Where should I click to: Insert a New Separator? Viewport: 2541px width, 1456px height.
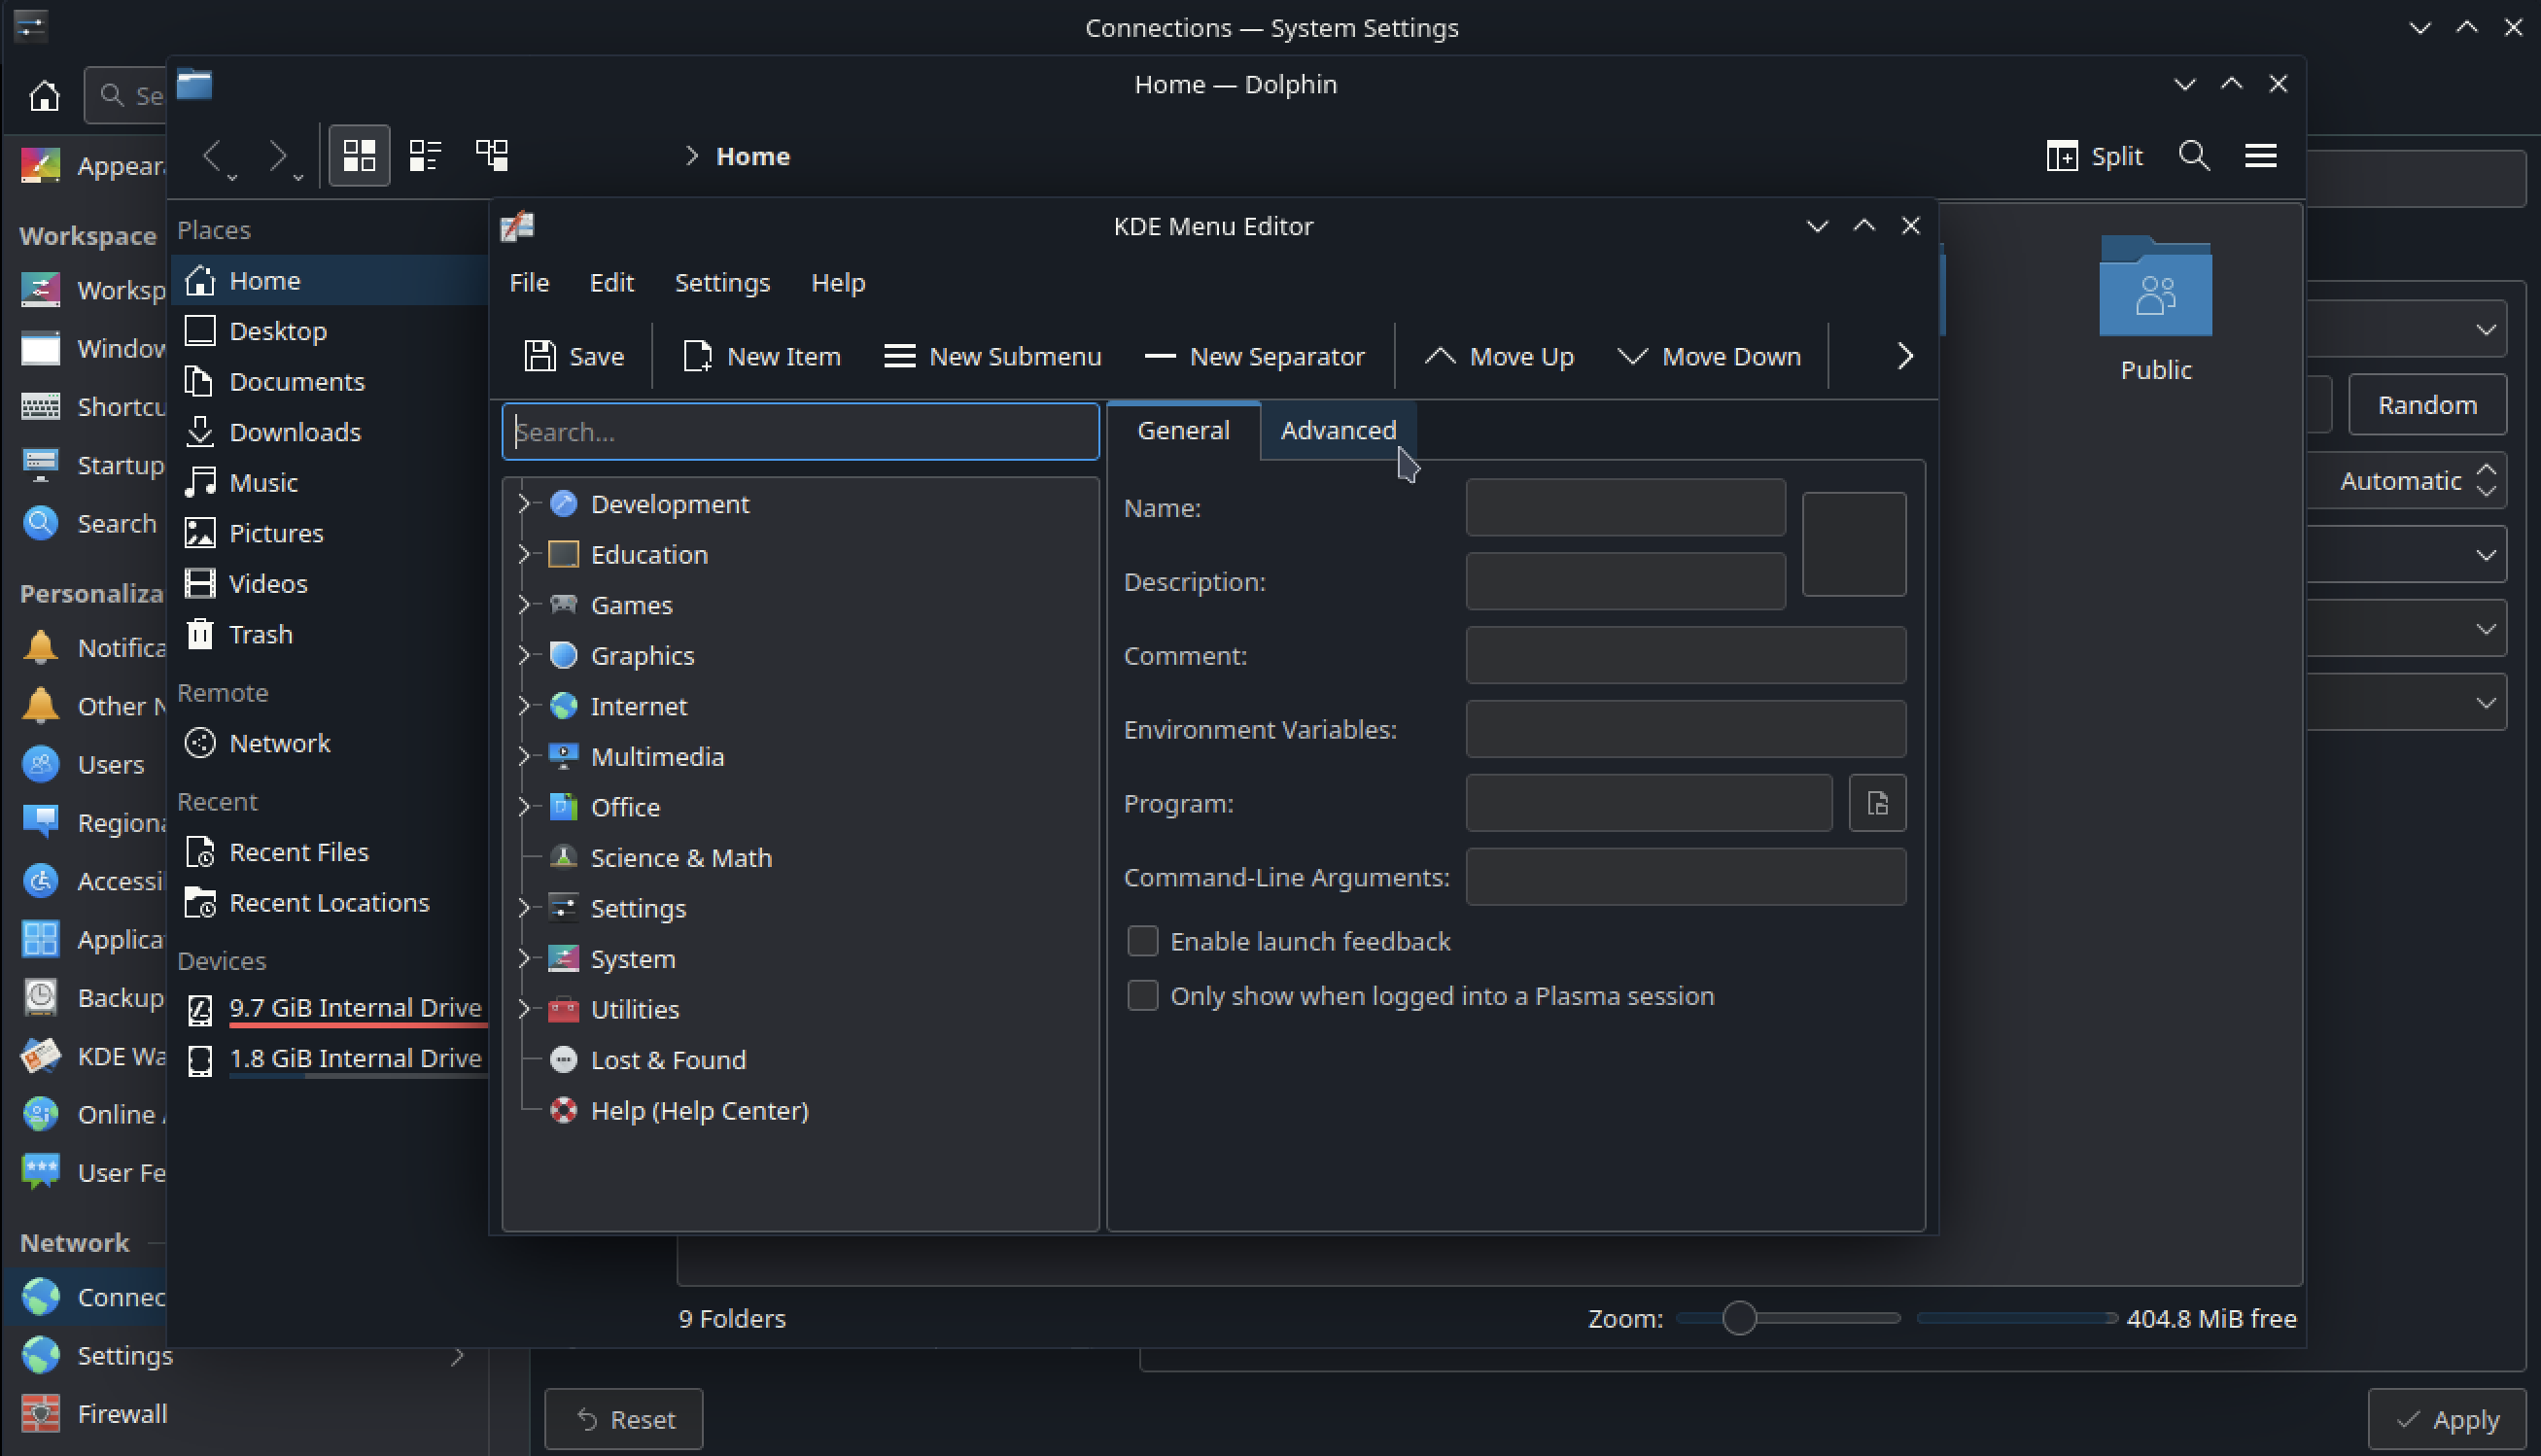(1254, 356)
